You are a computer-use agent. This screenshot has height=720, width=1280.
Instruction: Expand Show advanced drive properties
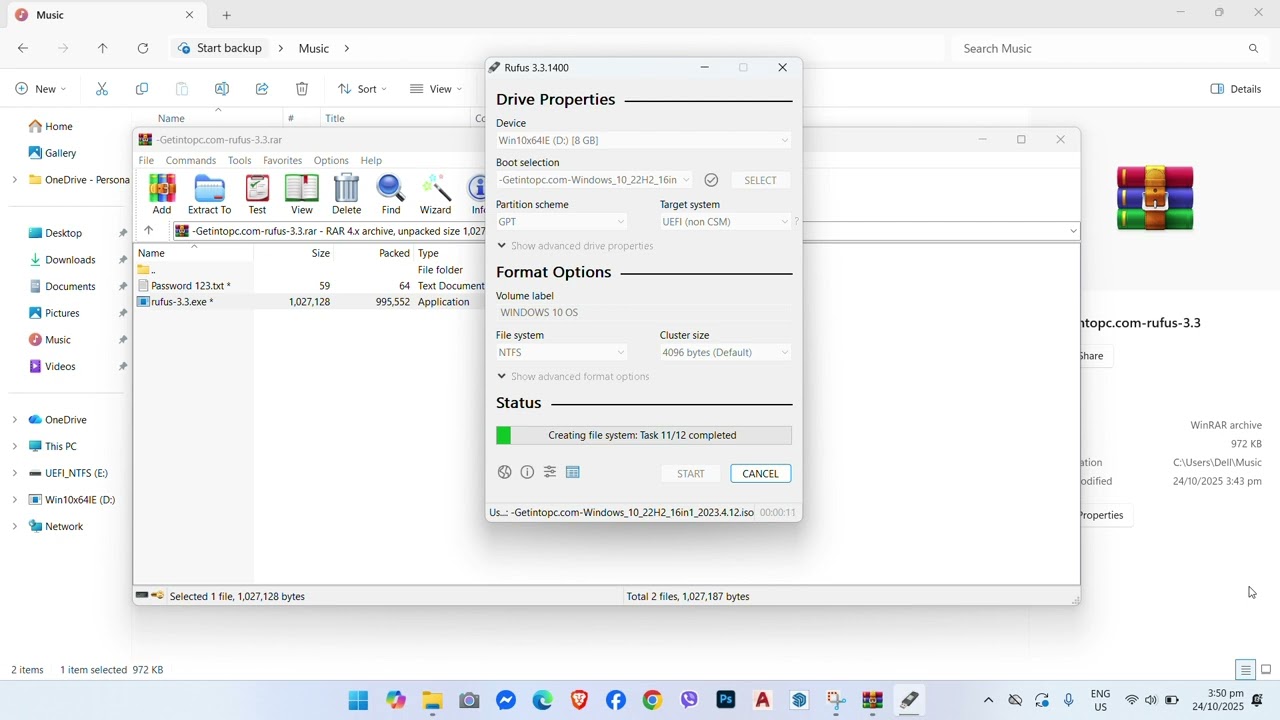[x=575, y=246]
